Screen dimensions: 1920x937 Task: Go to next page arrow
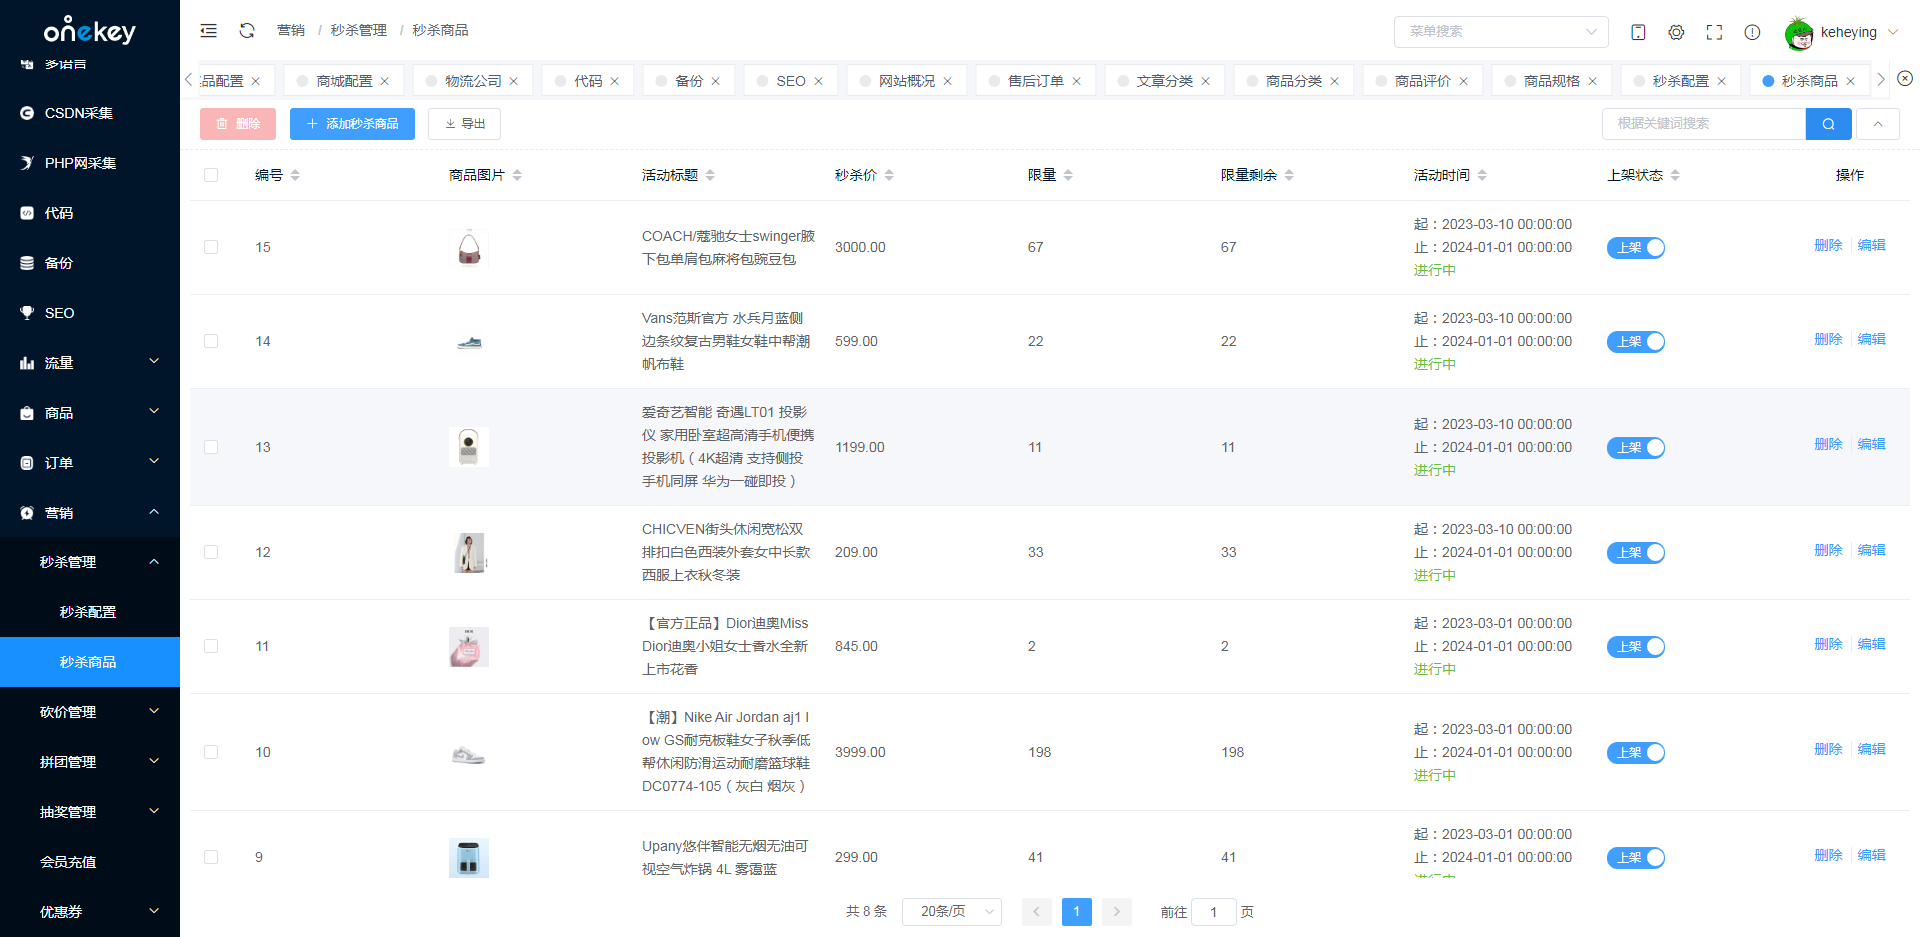point(1116,911)
